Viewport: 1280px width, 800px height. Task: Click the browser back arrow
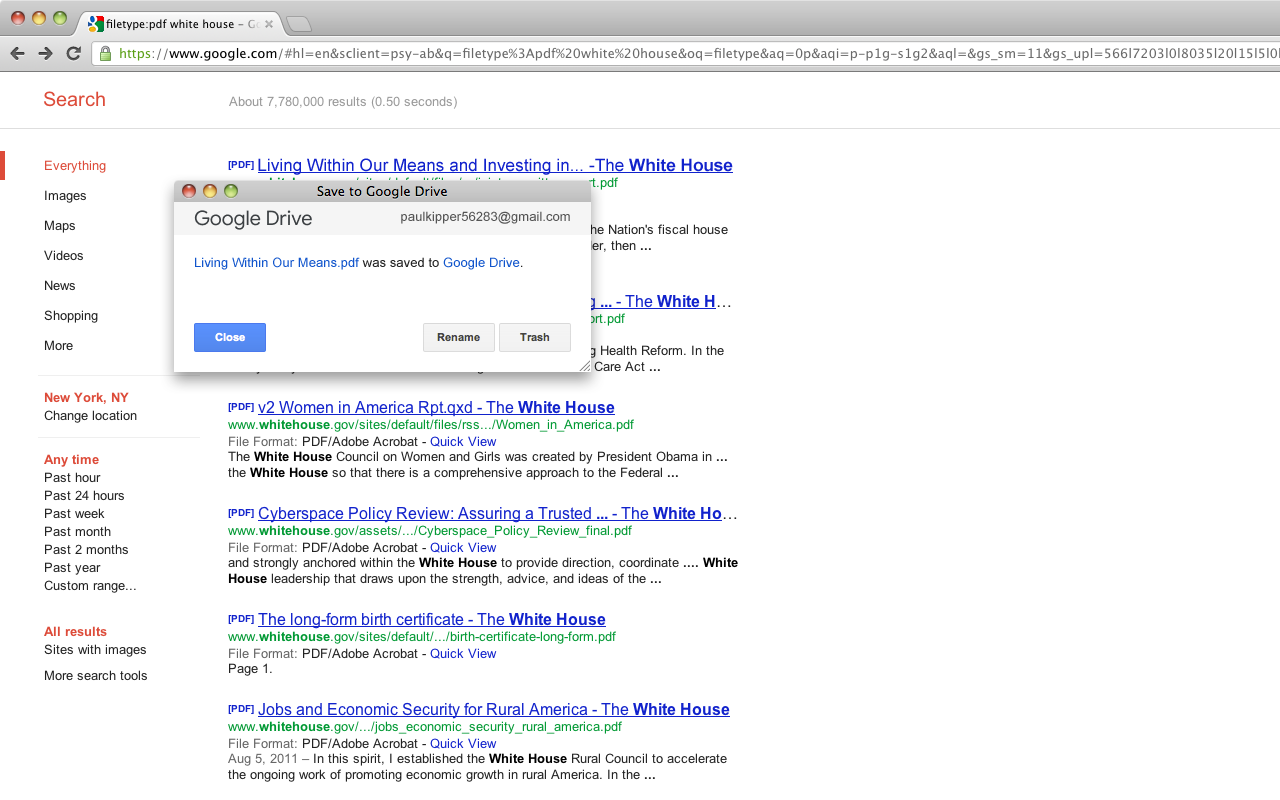pyautogui.click(x=17, y=53)
